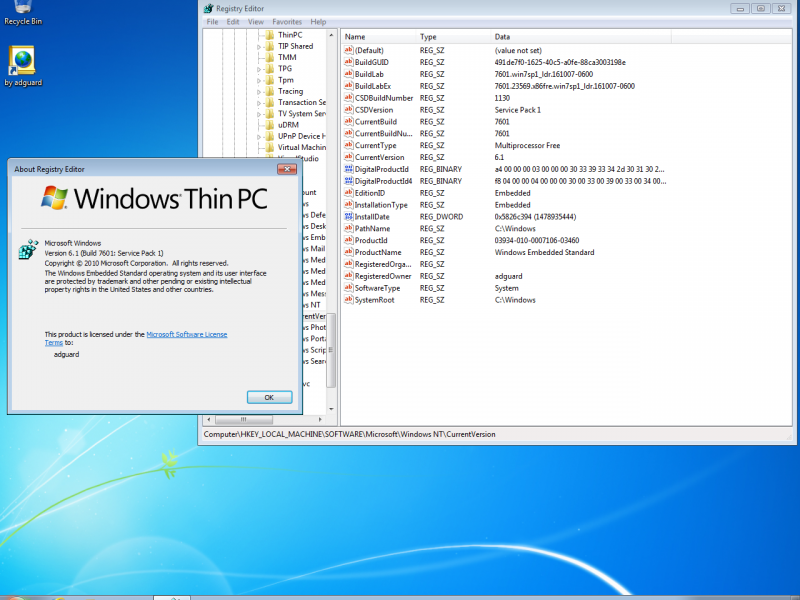Select the InstallationType string icon
800x600 pixels.
(348, 205)
